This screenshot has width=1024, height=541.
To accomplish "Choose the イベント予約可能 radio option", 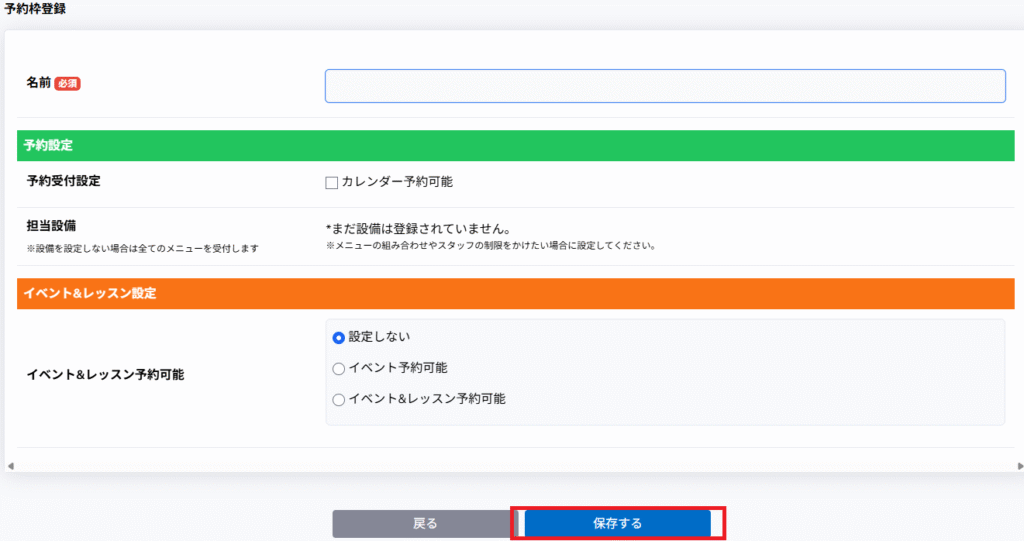I will (x=338, y=368).
